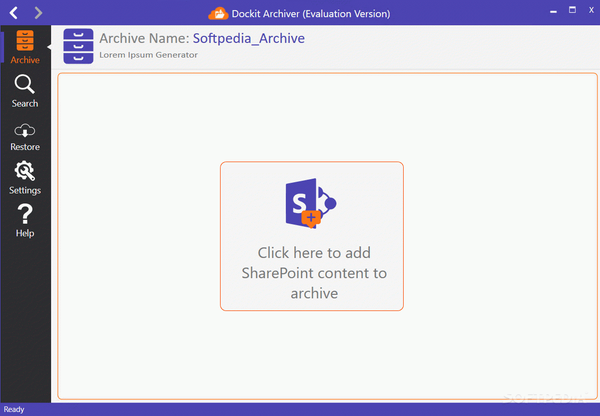
Task: Open the Archive section in sidebar
Action: [25, 47]
